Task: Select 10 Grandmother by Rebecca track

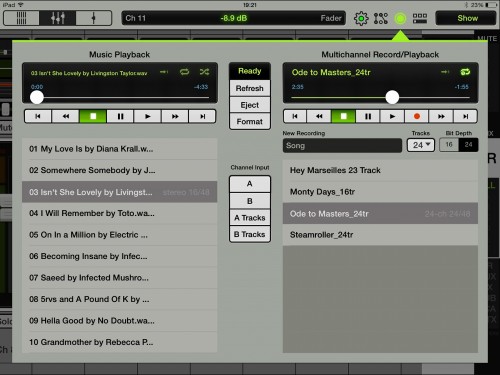Action: pyautogui.click(x=119, y=342)
